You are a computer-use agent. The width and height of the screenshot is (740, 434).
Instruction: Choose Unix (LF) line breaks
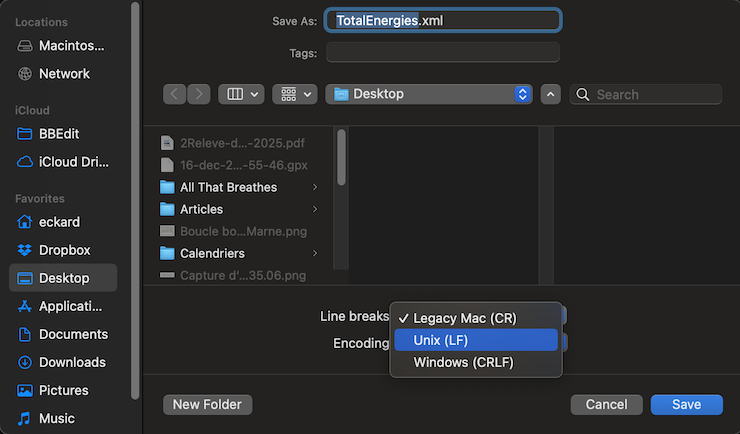pyautogui.click(x=475, y=340)
